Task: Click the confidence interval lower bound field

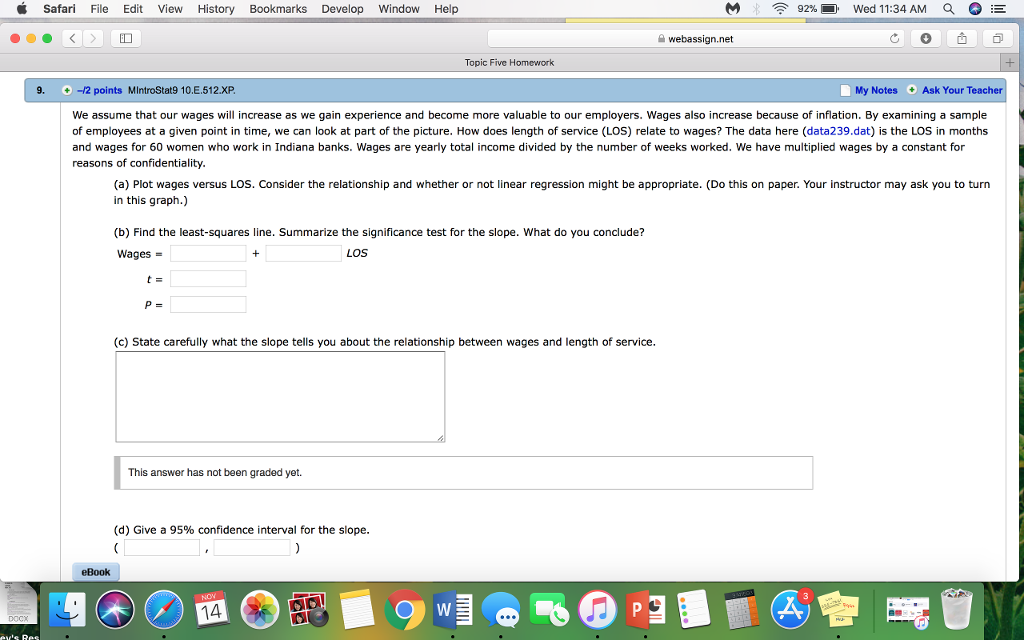Action: tap(162, 547)
